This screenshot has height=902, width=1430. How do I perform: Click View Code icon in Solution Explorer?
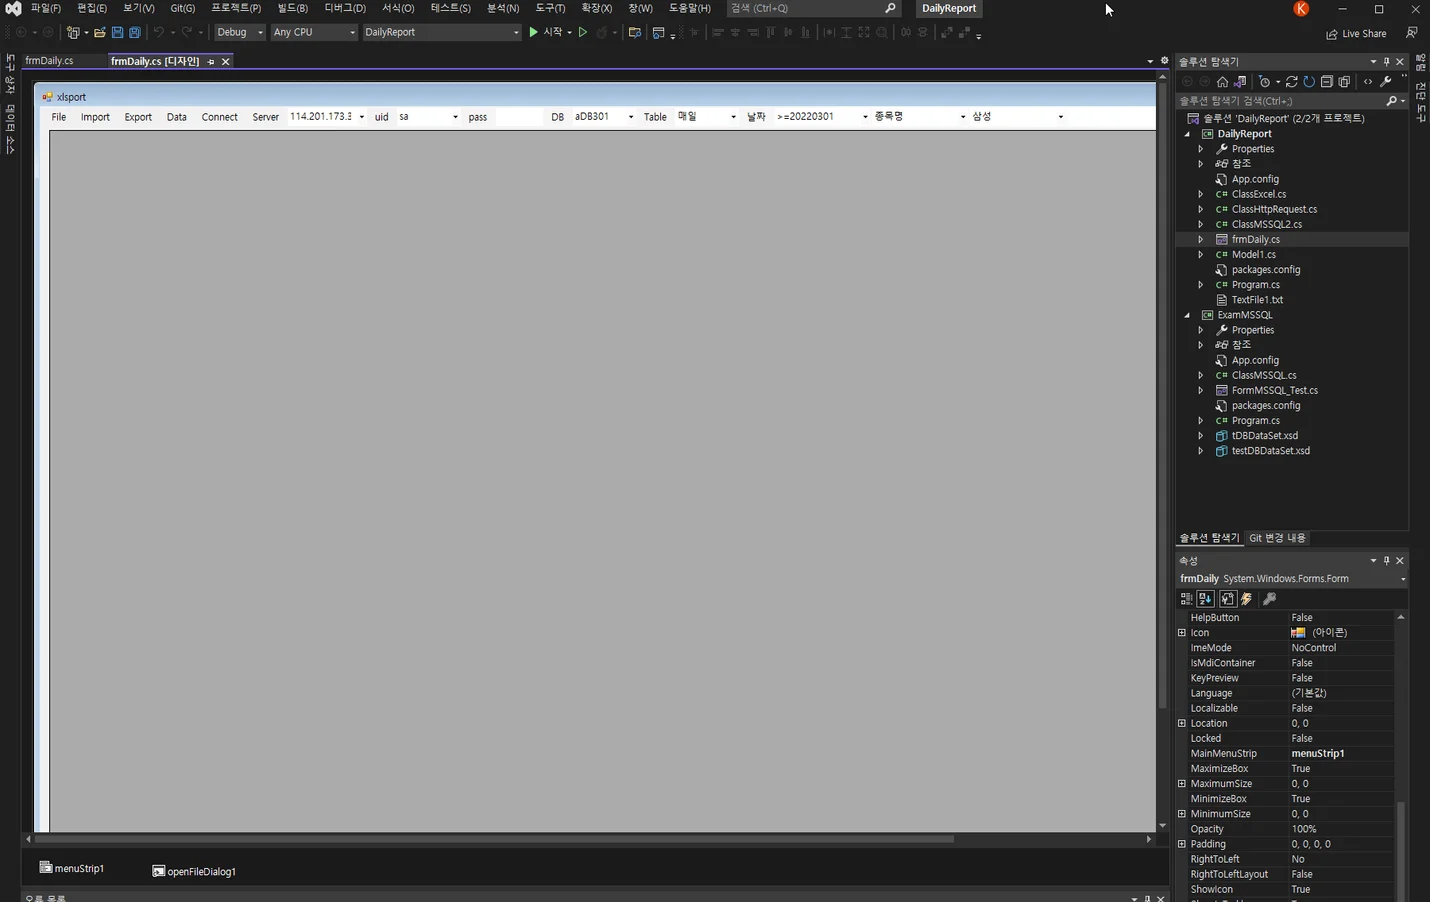(1368, 81)
